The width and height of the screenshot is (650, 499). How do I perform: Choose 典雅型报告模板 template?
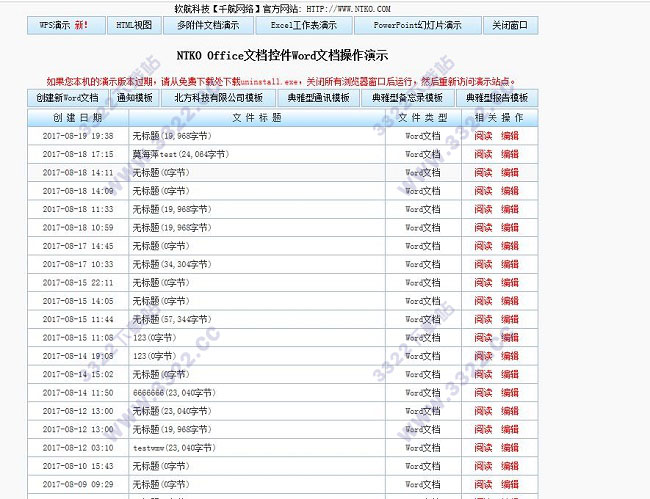(497, 98)
